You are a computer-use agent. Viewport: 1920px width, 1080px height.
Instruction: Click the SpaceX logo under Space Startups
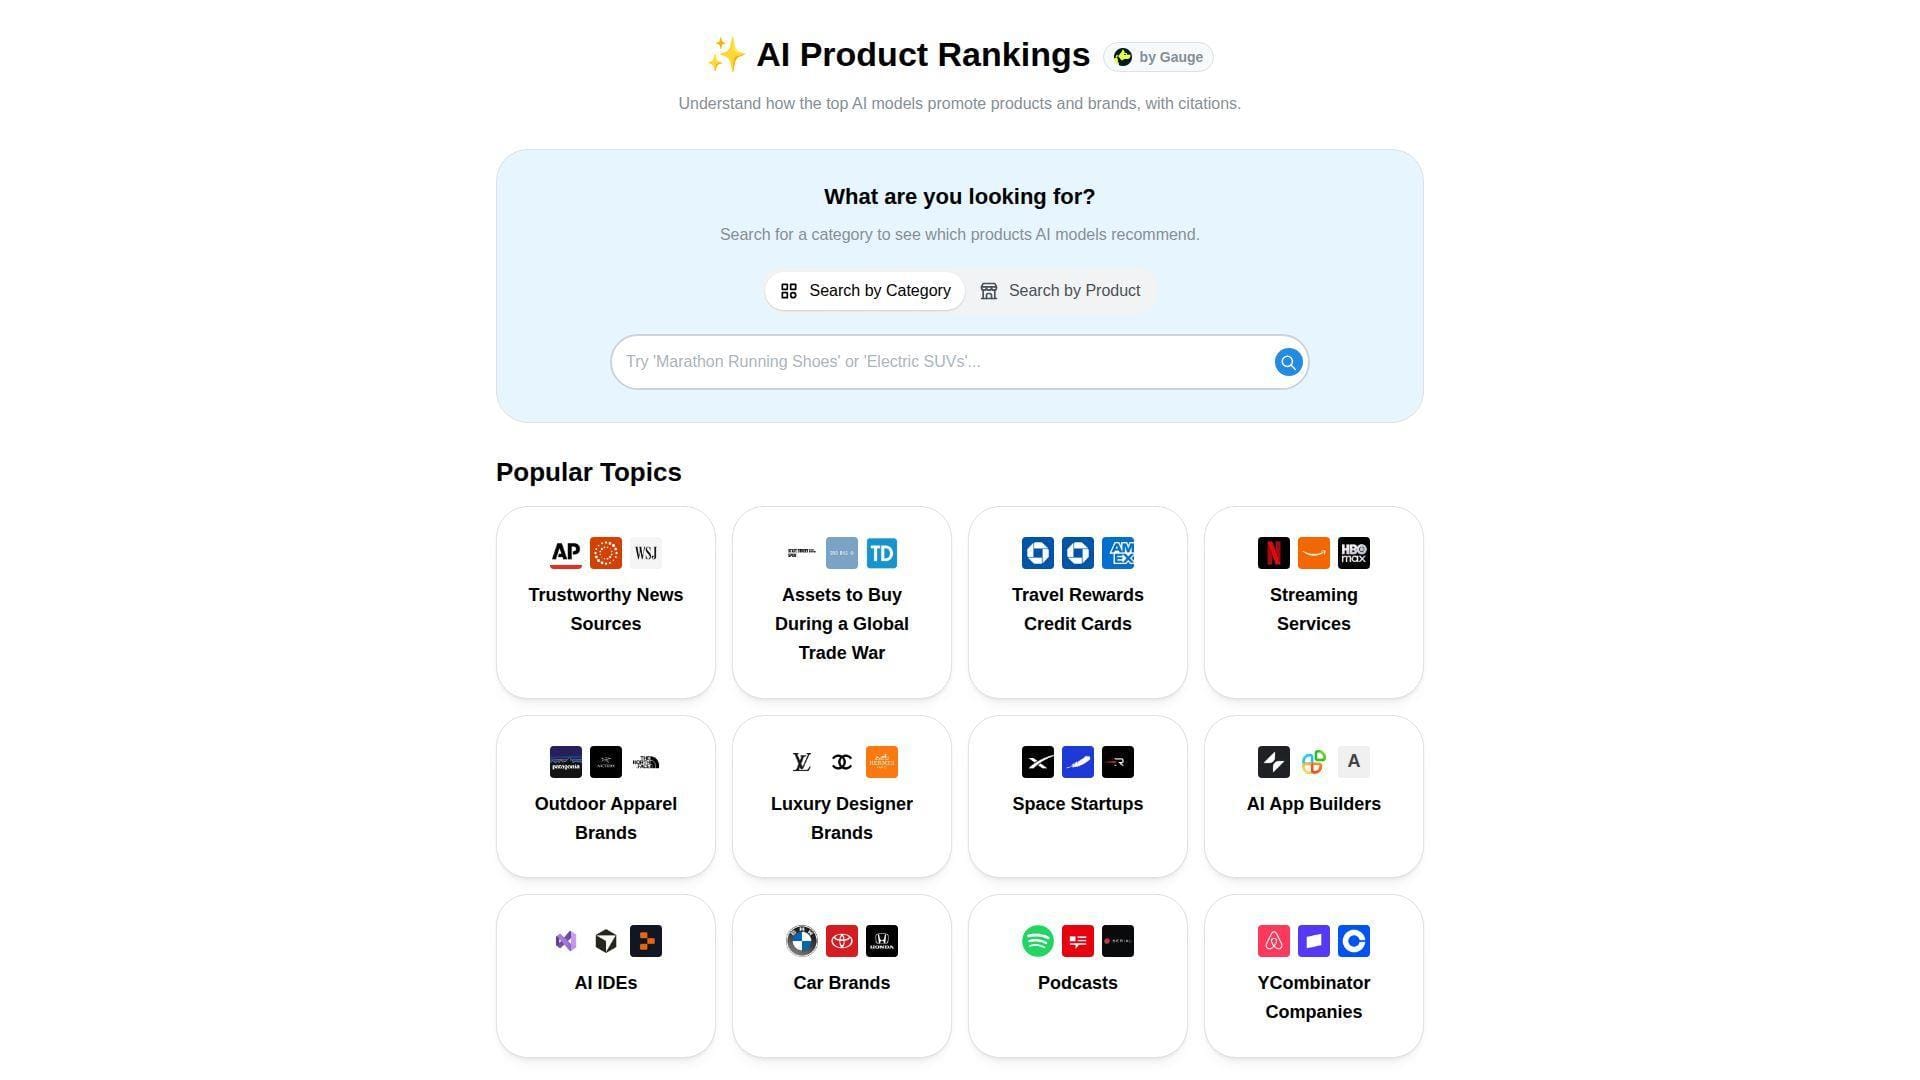pos(1038,761)
